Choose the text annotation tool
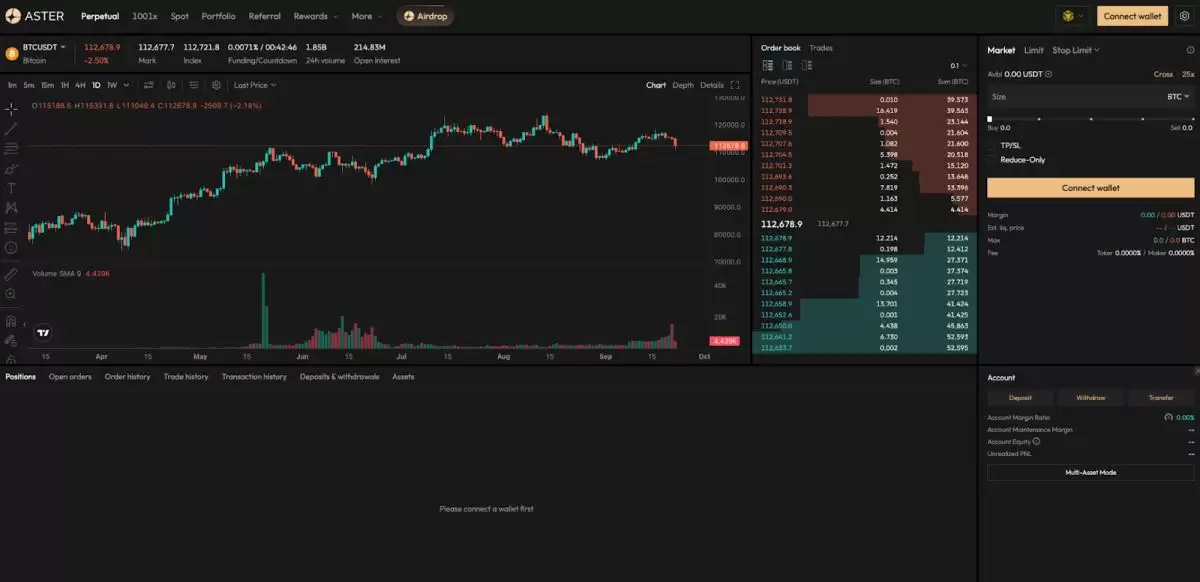This screenshot has width=1200, height=582. tap(11, 187)
